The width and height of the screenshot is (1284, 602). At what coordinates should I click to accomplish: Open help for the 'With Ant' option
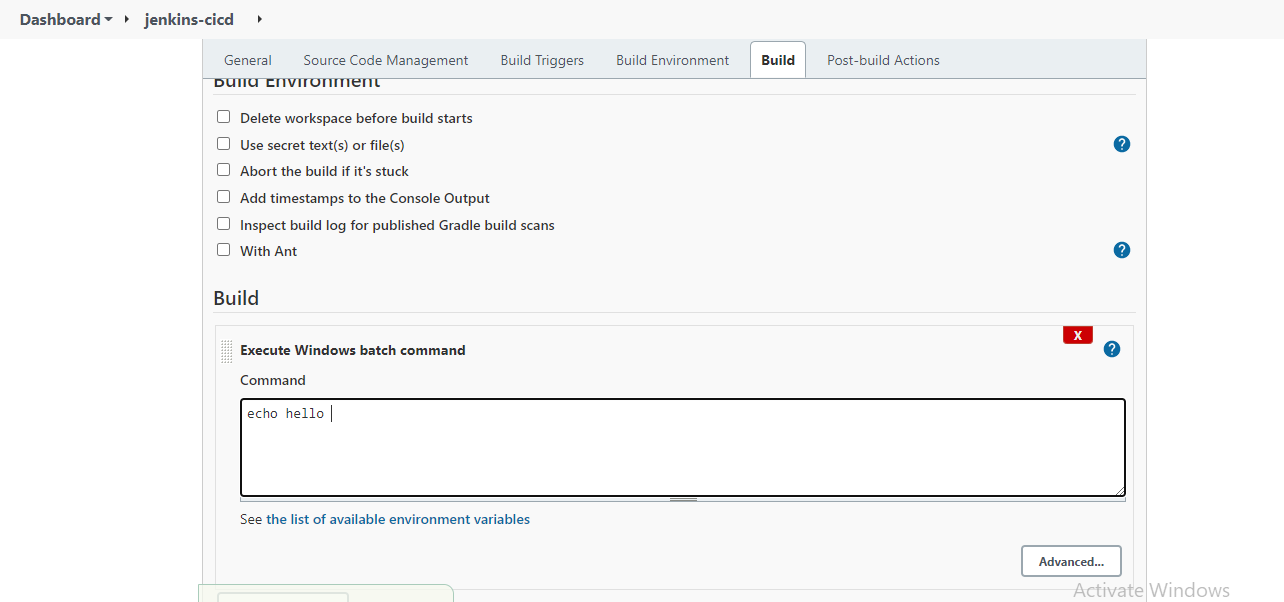[x=1121, y=250]
